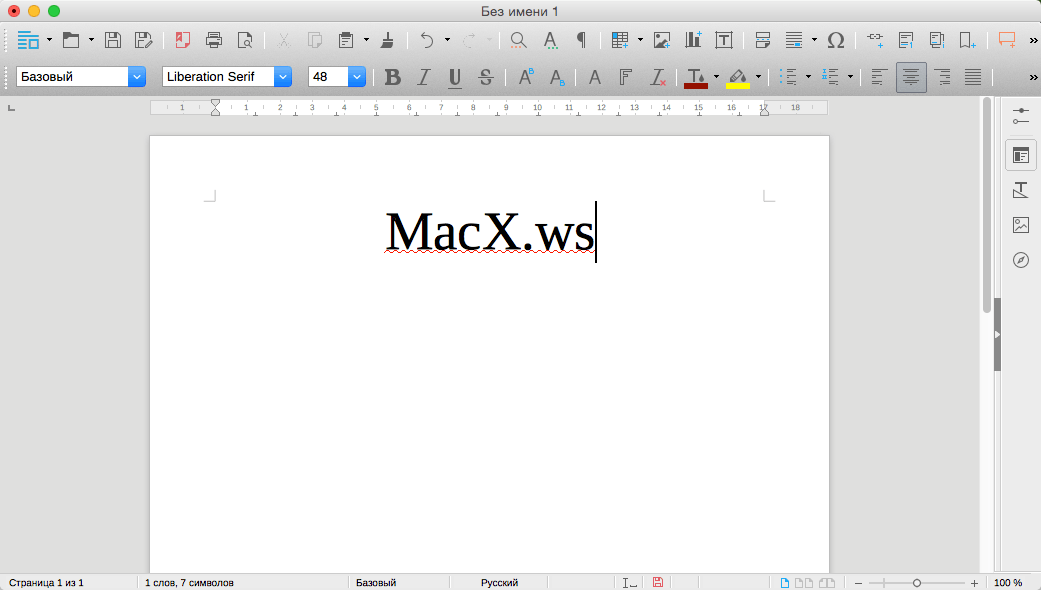1041x590 pixels.
Task: Apply the dark red font color
Action: (x=696, y=78)
